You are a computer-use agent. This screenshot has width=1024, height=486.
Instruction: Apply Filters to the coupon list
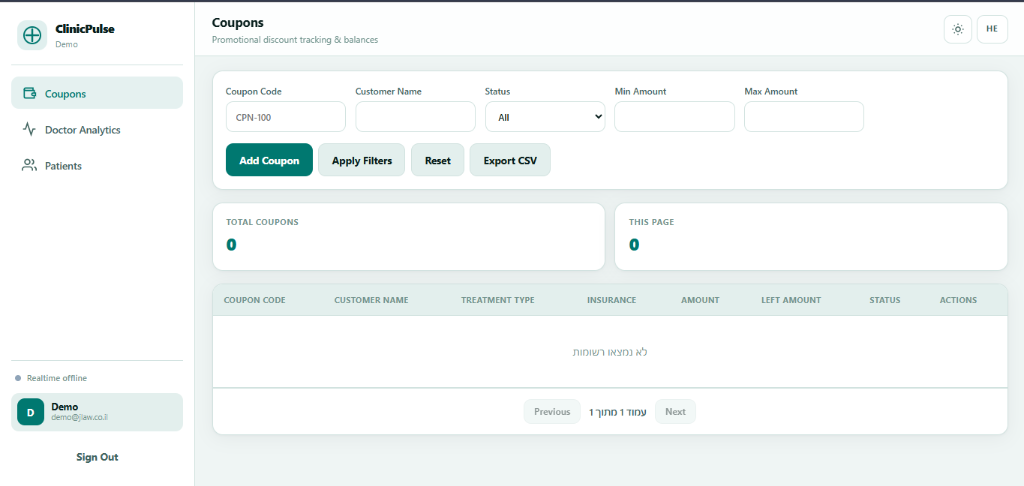[362, 160]
